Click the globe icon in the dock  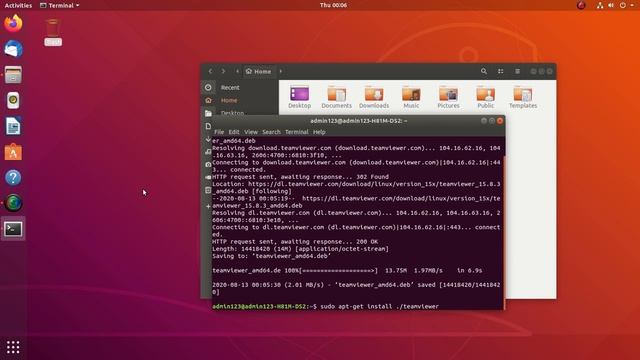pos(13,203)
